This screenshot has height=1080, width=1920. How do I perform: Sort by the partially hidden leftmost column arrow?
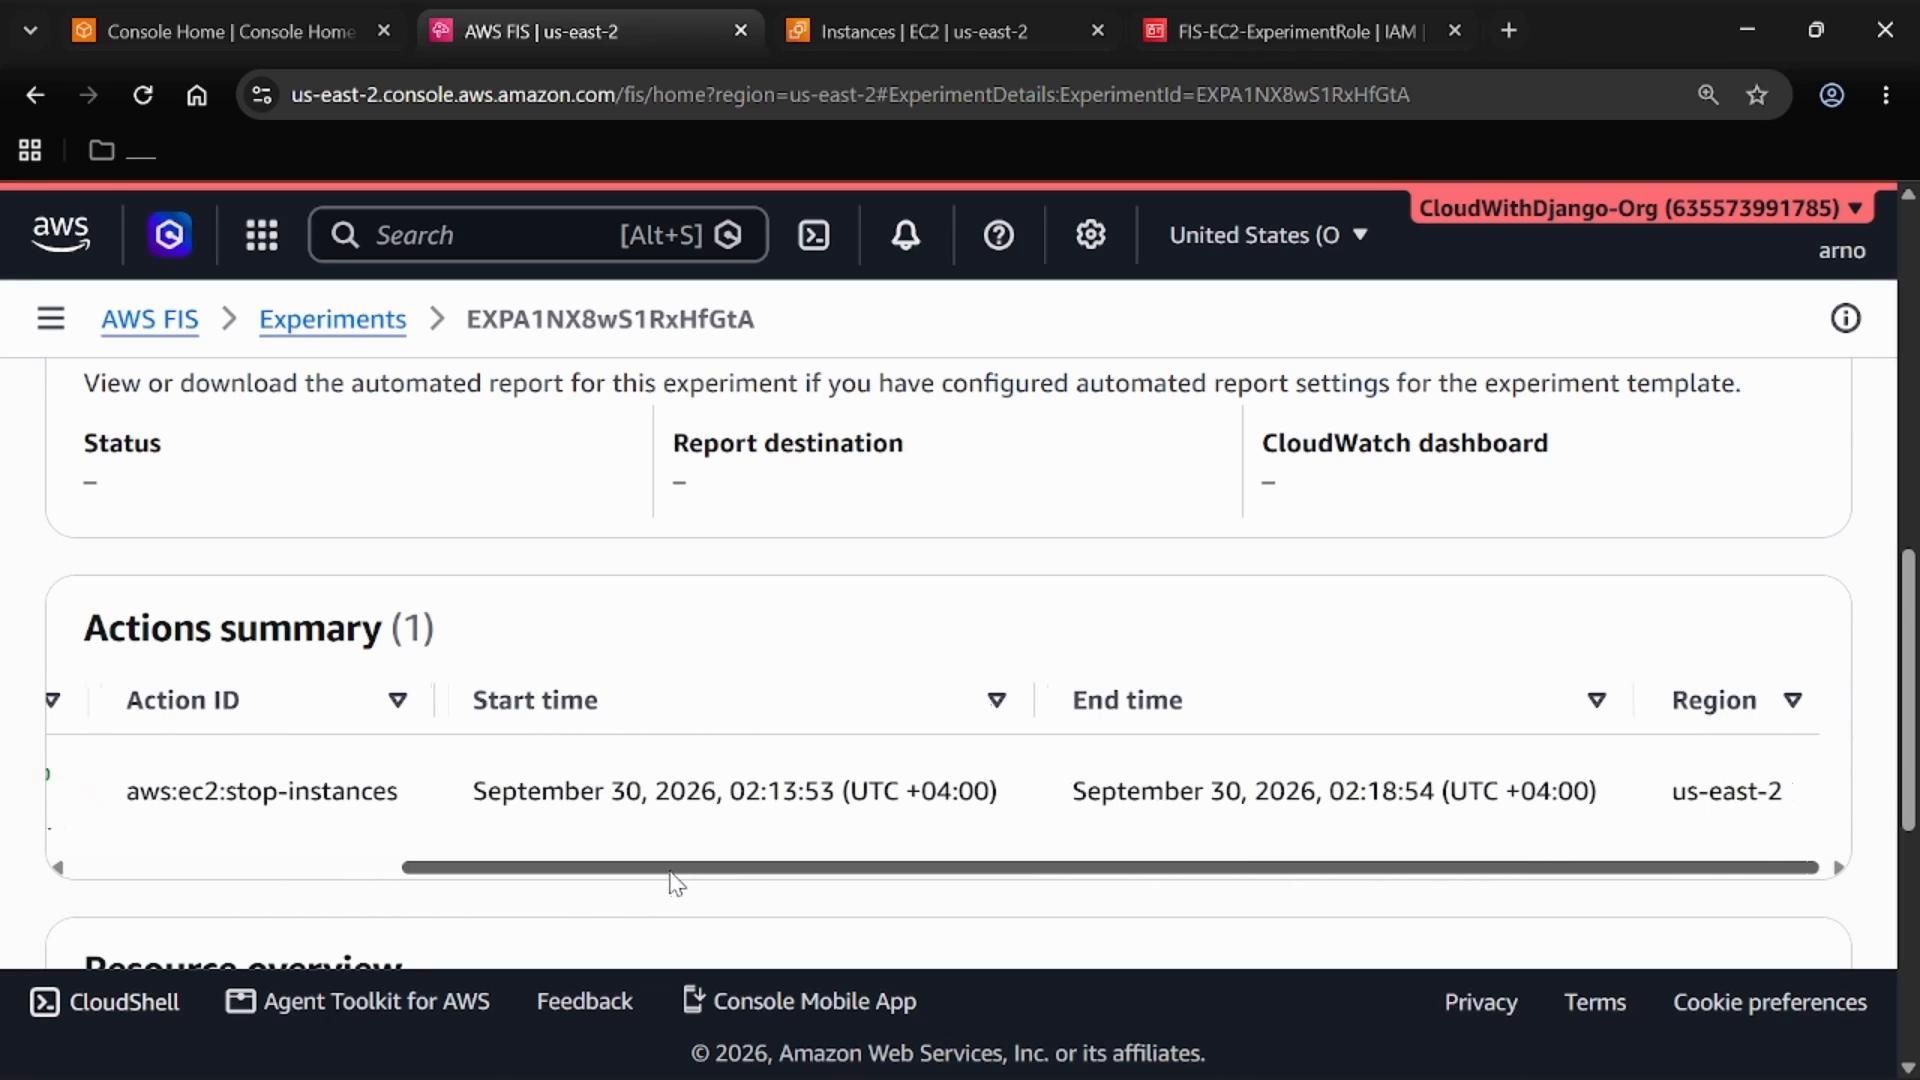[x=53, y=700]
